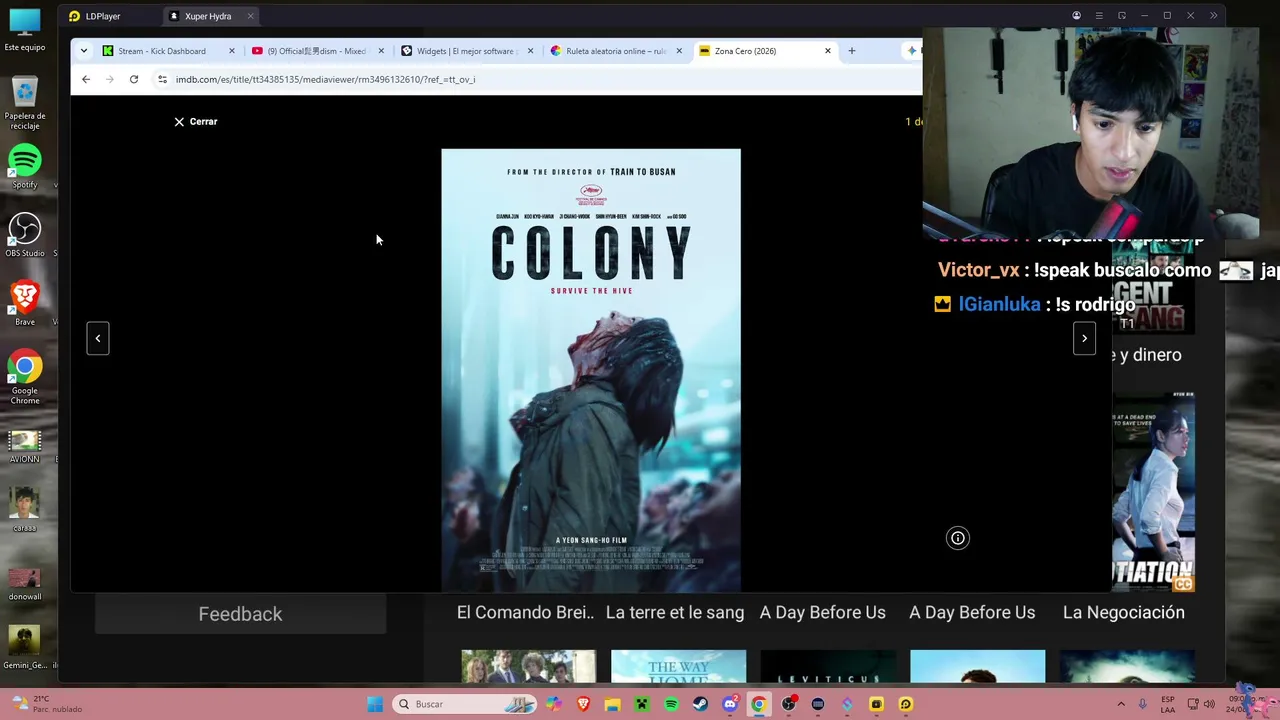Open La terre et le sang title

675,612
